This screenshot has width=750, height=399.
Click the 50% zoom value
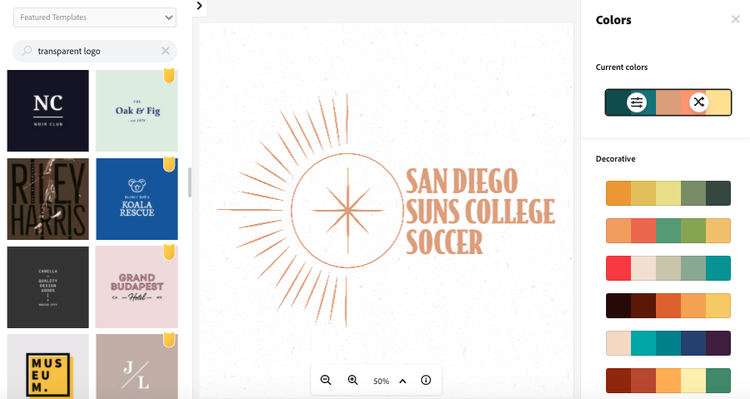click(381, 381)
